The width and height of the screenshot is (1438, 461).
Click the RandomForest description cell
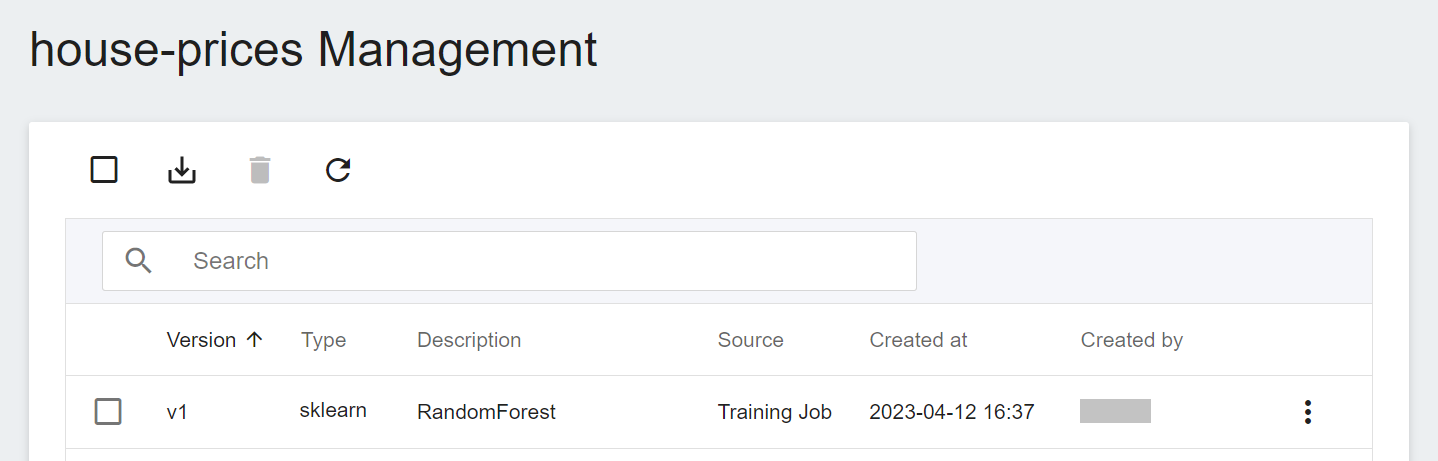(486, 412)
